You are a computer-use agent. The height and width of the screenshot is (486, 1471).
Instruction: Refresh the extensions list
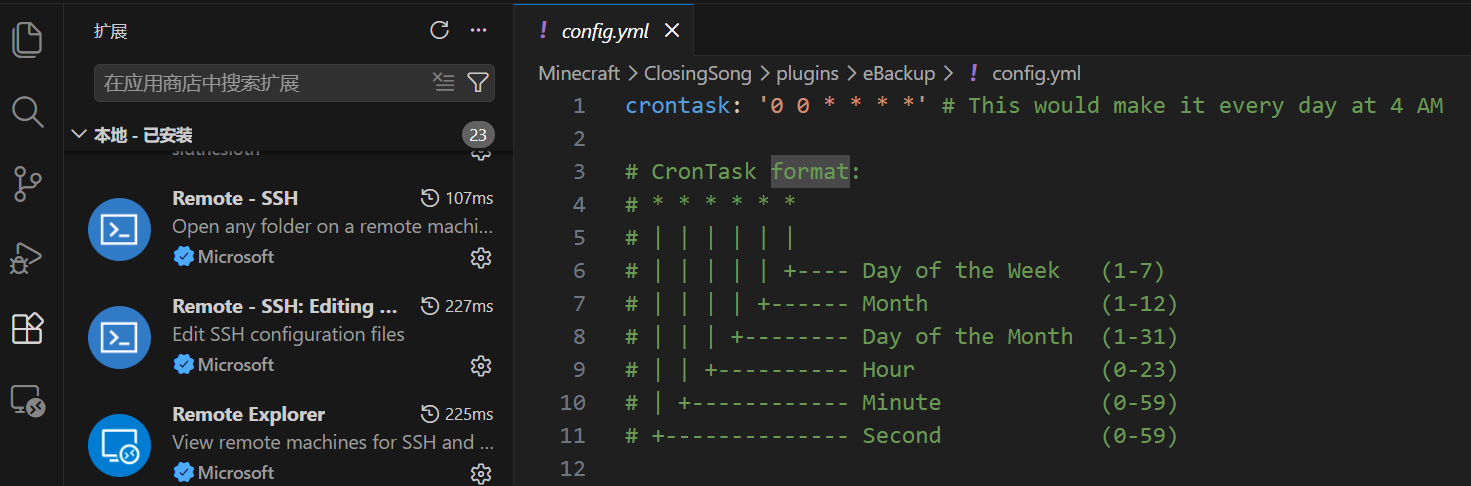pyautogui.click(x=439, y=30)
